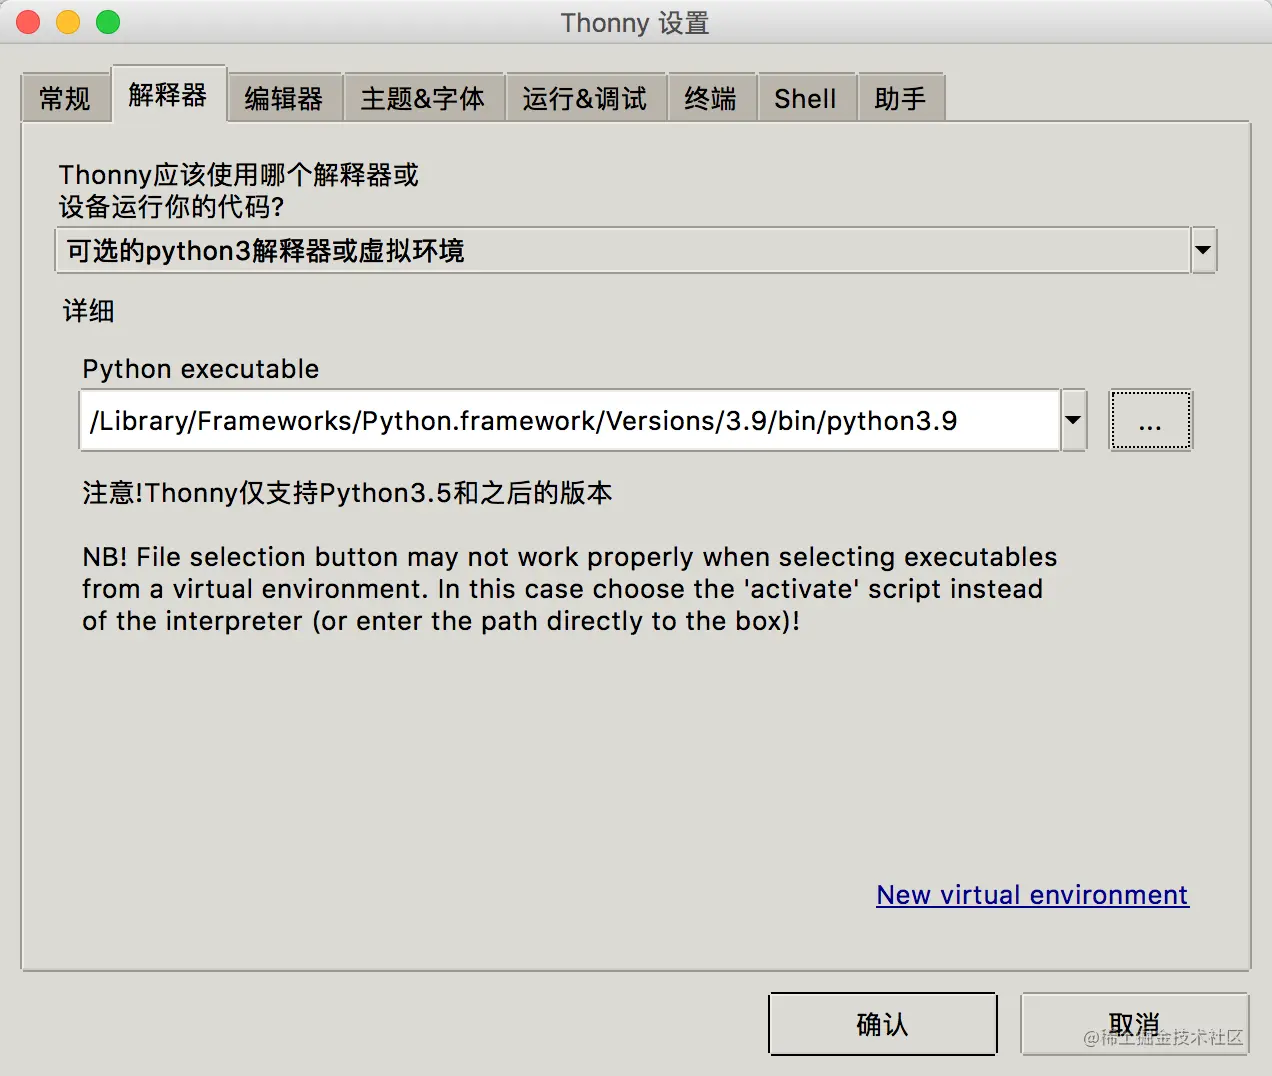The width and height of the screenshot is (1272, 1076).
Task: Open the 助手 assistant tab
Action: pos(900,98)
